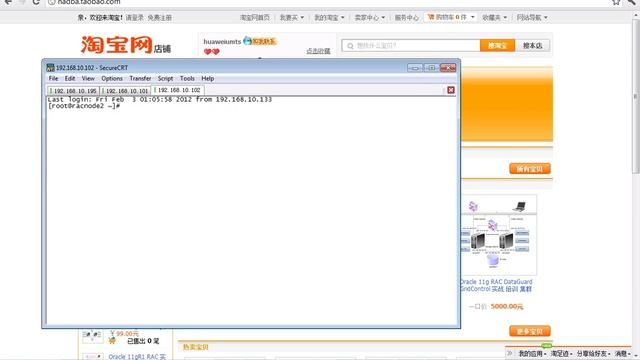This screenshot has width=640, height=360.
Task: Click the huaweiumts shop name
Action: 222,42
